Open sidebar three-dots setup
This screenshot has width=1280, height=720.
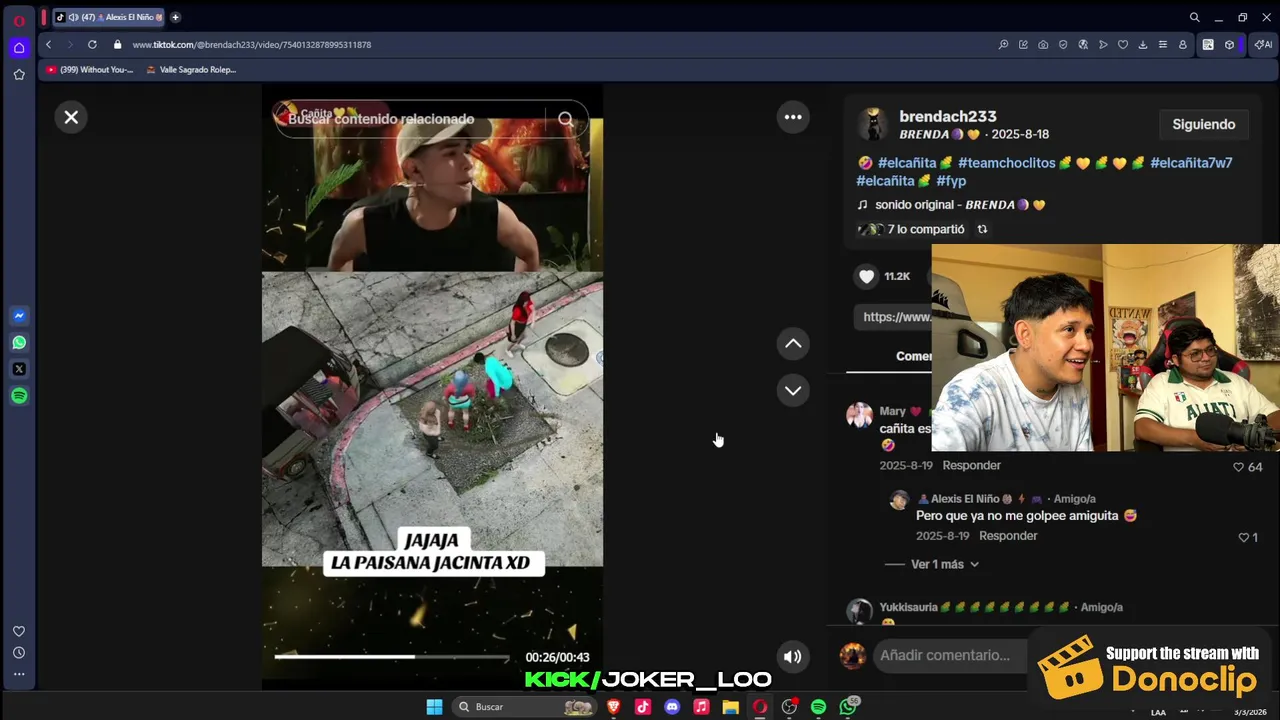(x=19, y=673)
